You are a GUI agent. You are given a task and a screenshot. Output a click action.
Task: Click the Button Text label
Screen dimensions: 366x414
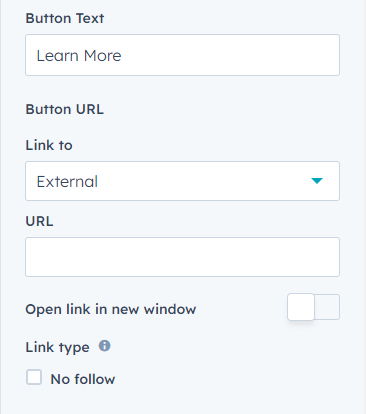tap(65, 18)
